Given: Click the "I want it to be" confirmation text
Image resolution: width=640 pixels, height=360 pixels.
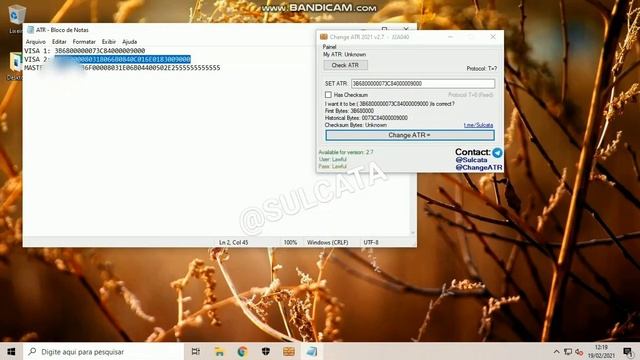Looking at the screenshot, I should [x=389, y=104].
